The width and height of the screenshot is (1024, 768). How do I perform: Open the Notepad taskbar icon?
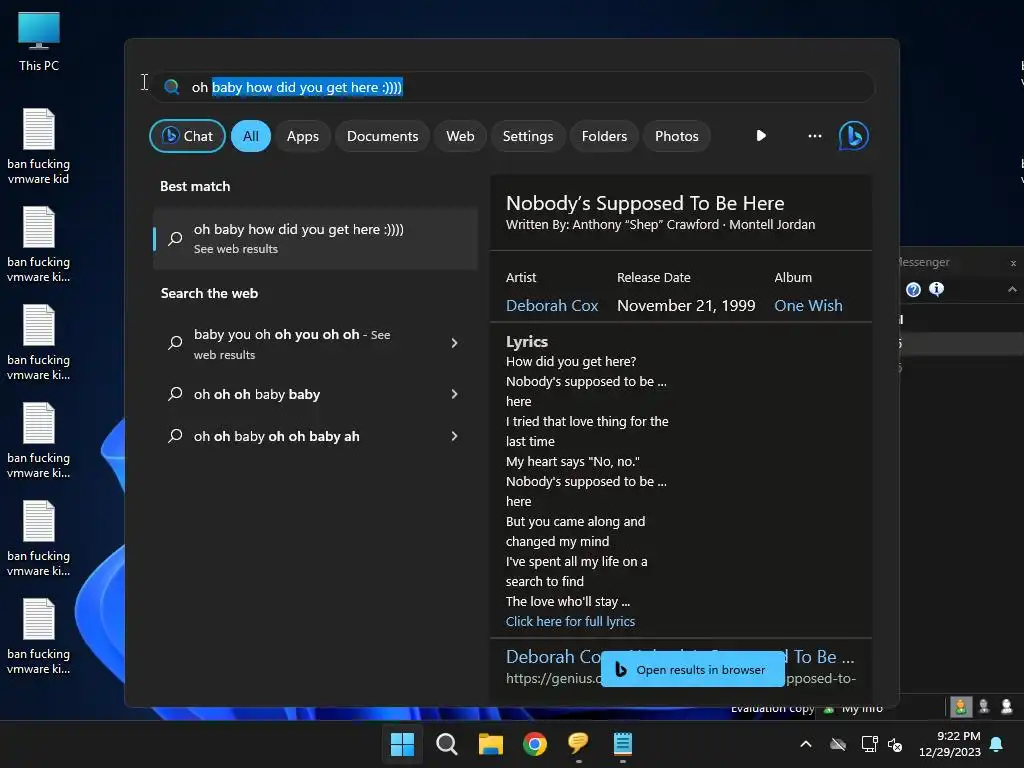click(622, 744)
